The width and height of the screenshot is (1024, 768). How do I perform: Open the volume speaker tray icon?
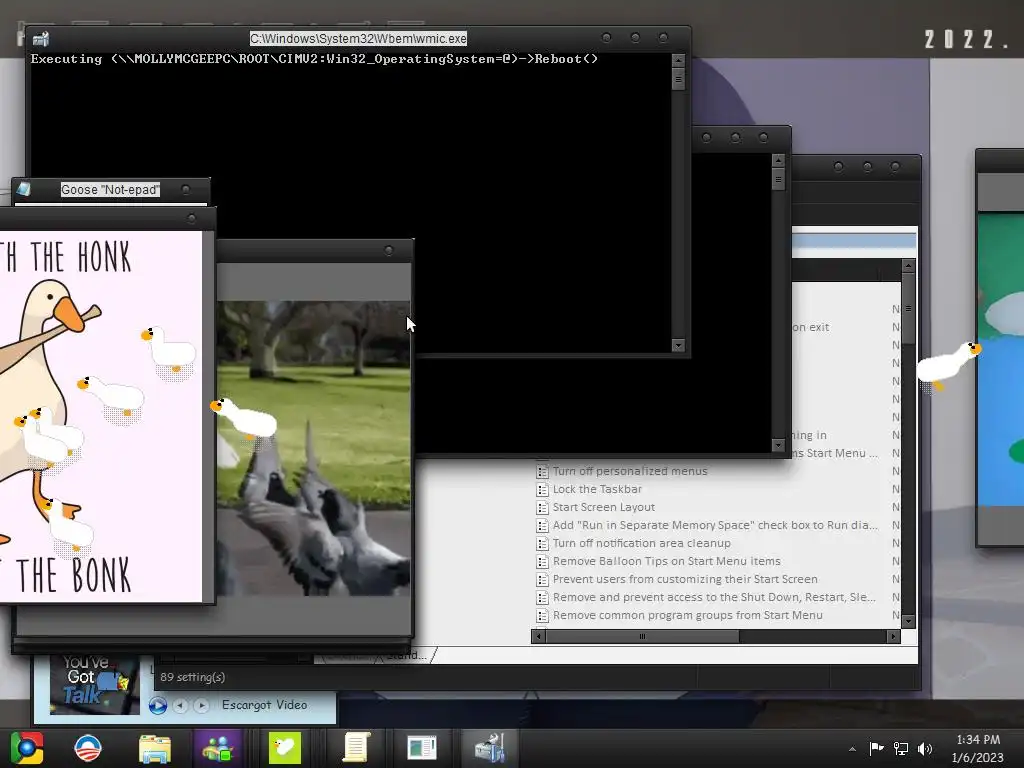924,748
